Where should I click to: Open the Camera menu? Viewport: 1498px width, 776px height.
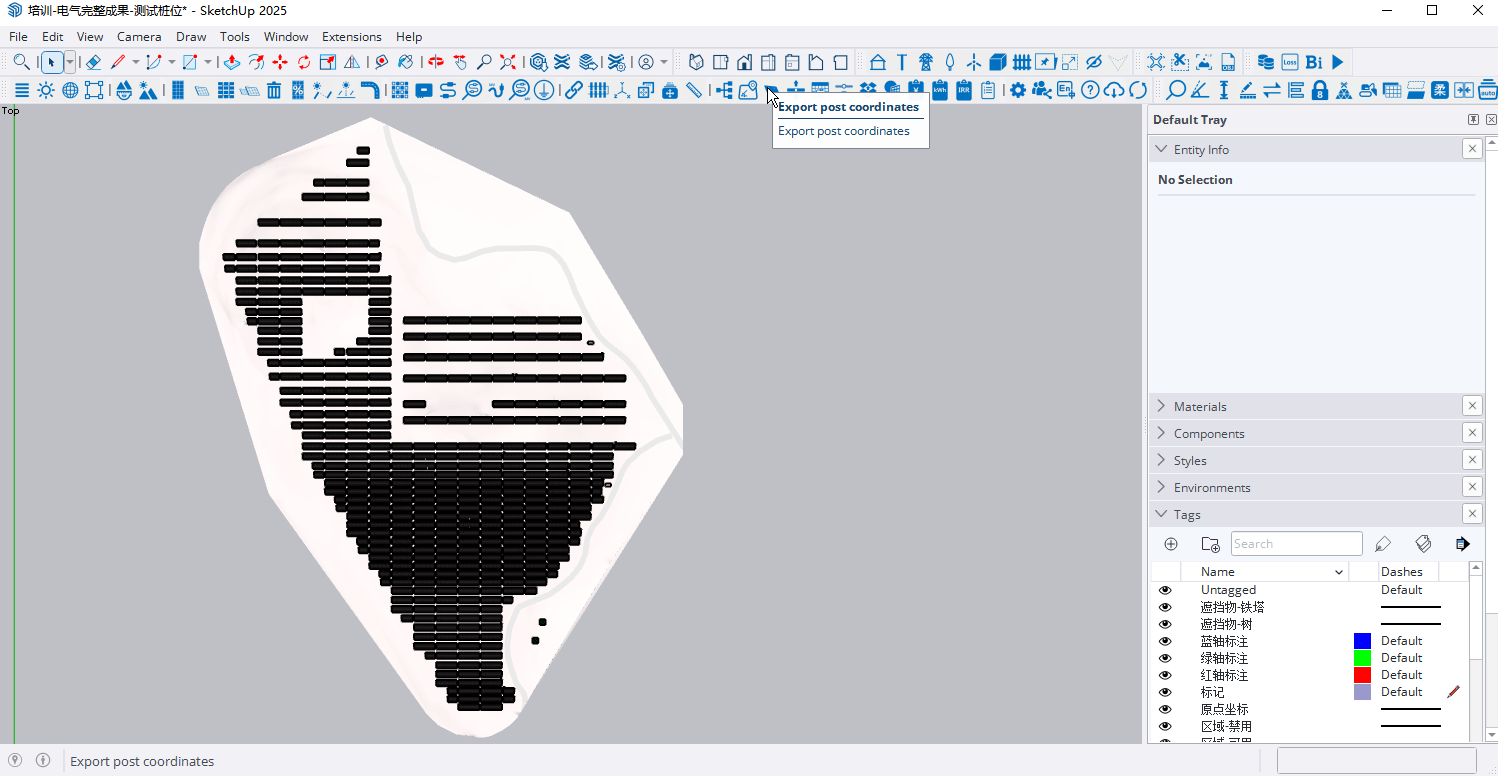pyautogui.click(x=139, y=36)
